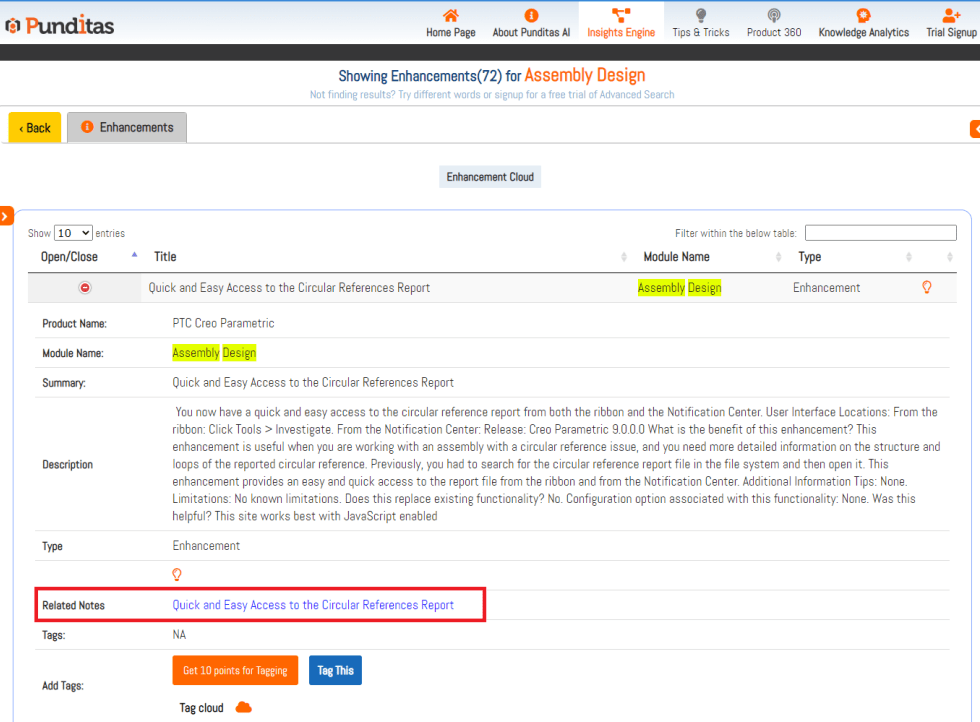Open the Related Notes Circular References link

click(313, 605)
